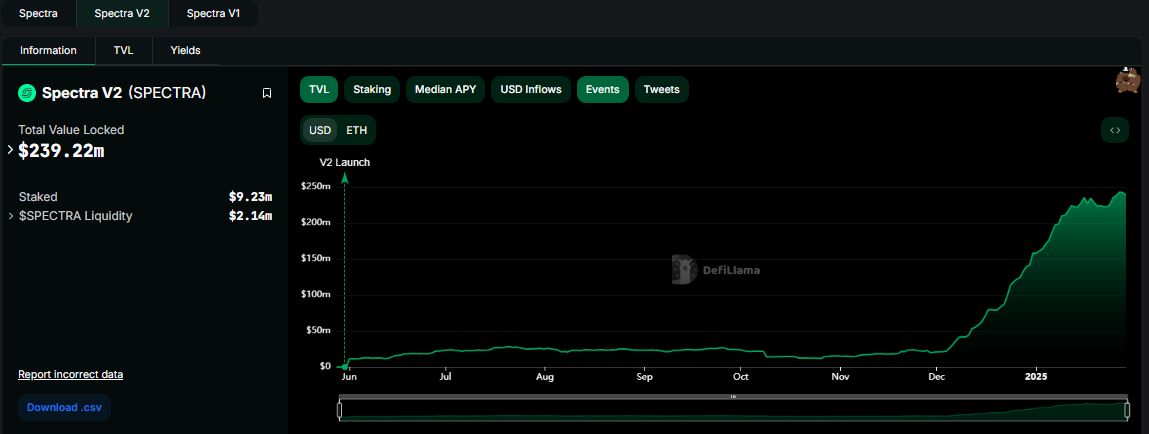
Task: Click the right range slider handle
Action: tap(1127, 411)
